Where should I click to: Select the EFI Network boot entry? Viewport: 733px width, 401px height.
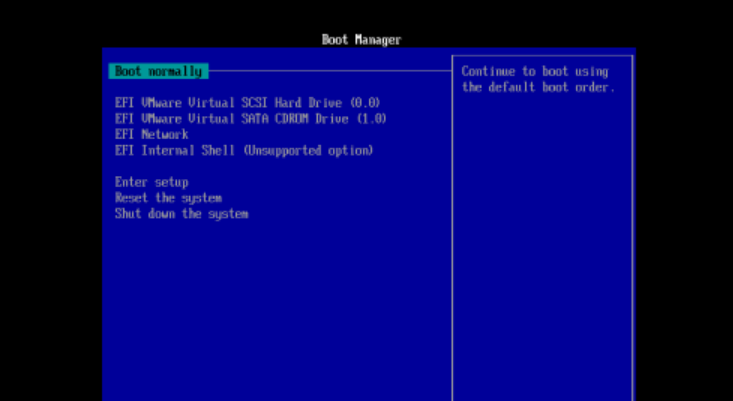tap(151, 135)
